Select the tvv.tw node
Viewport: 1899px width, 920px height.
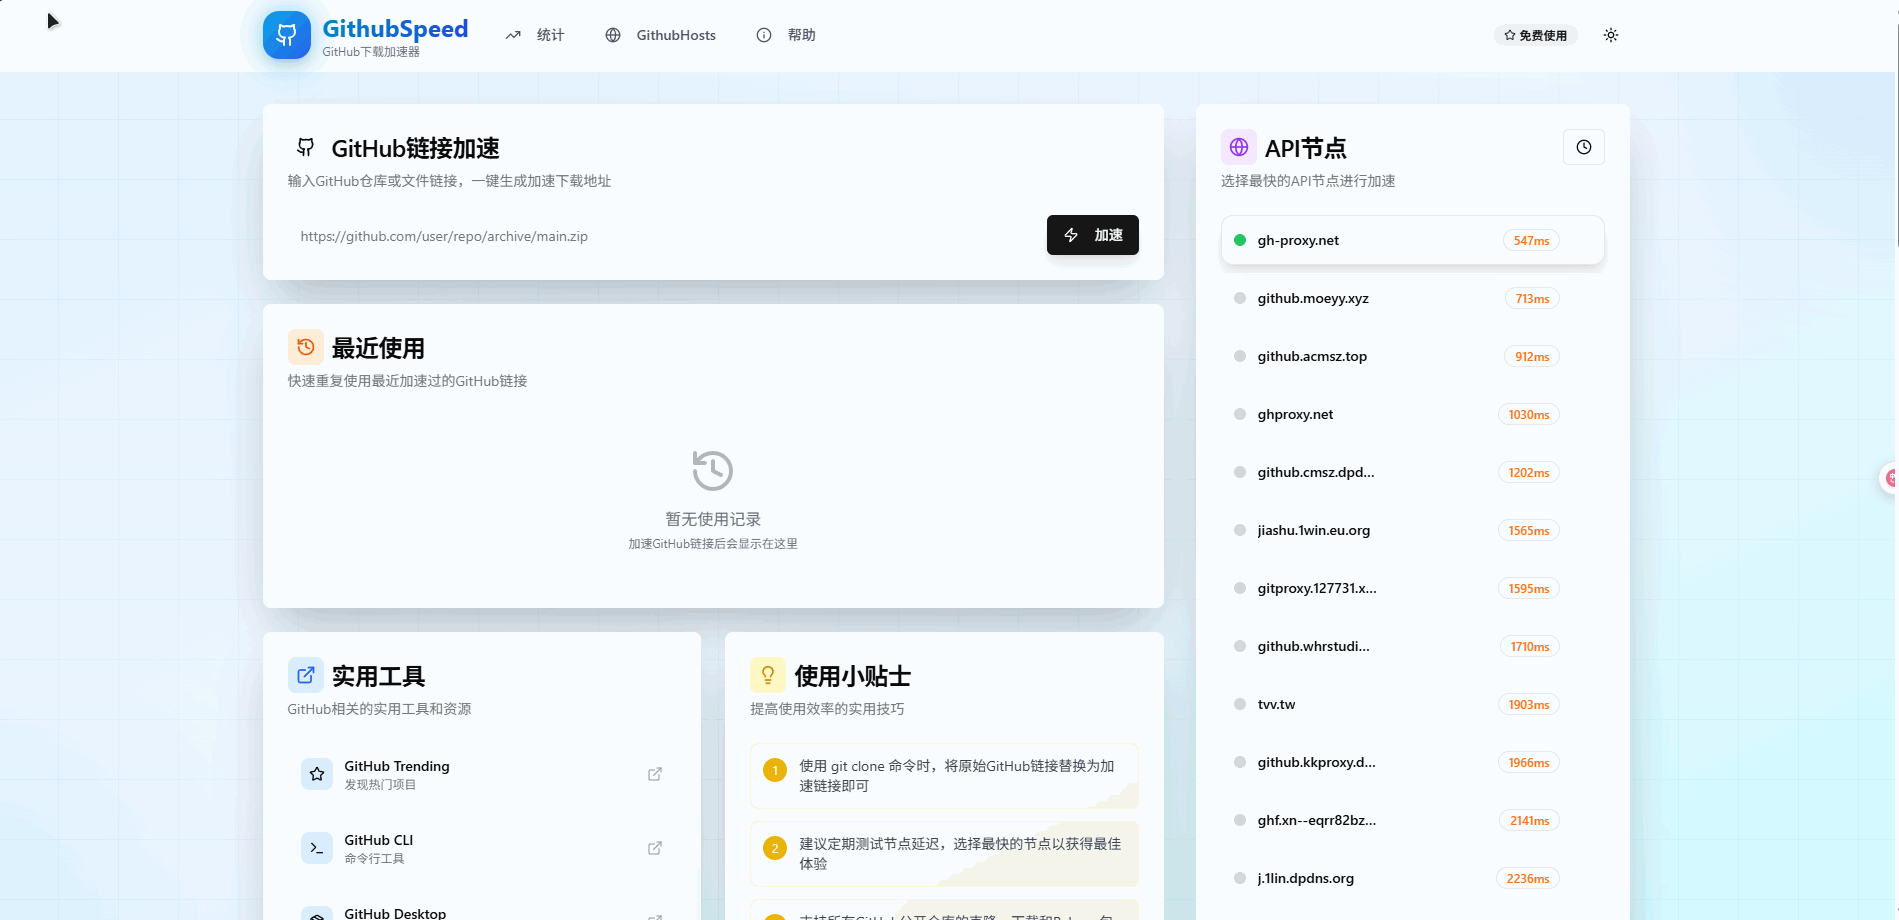(x=1412, y=704)
